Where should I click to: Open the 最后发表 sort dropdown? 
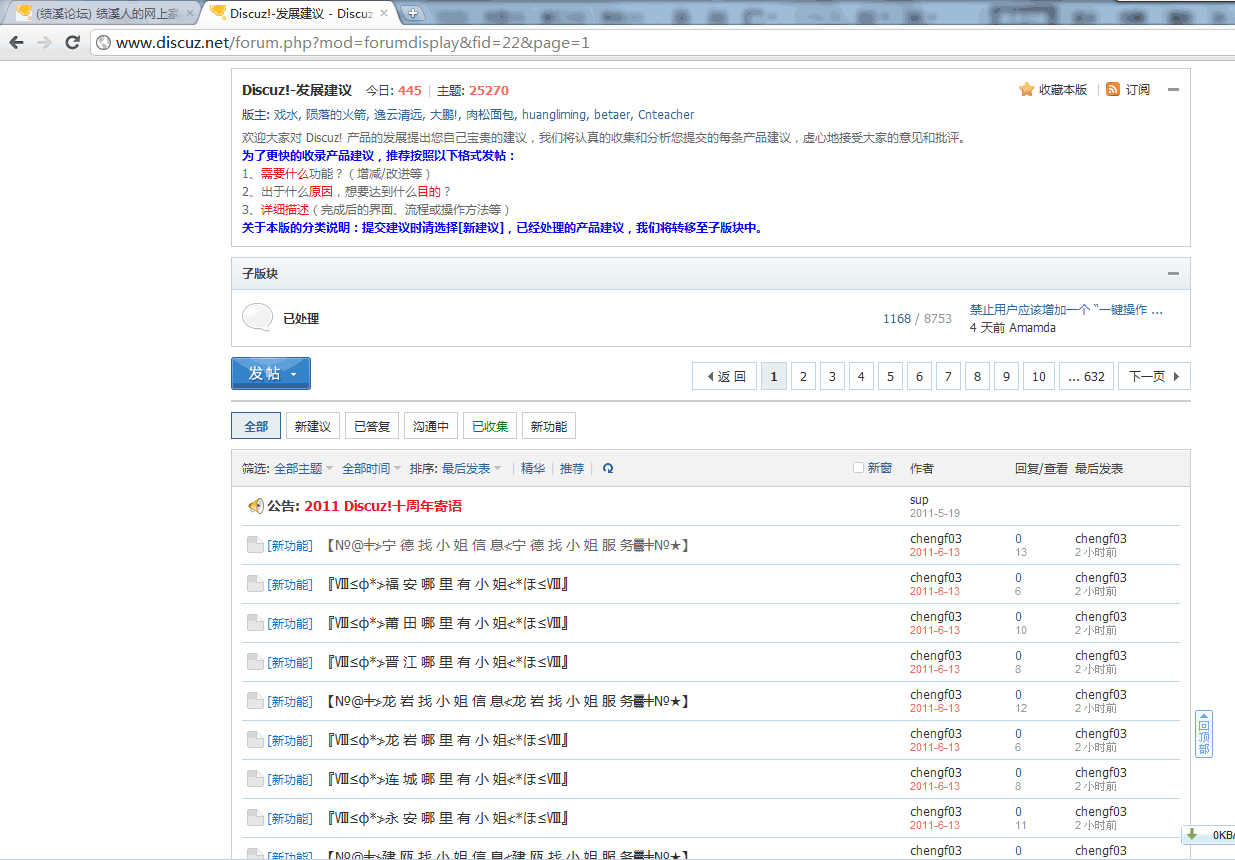tap(471, 468)
